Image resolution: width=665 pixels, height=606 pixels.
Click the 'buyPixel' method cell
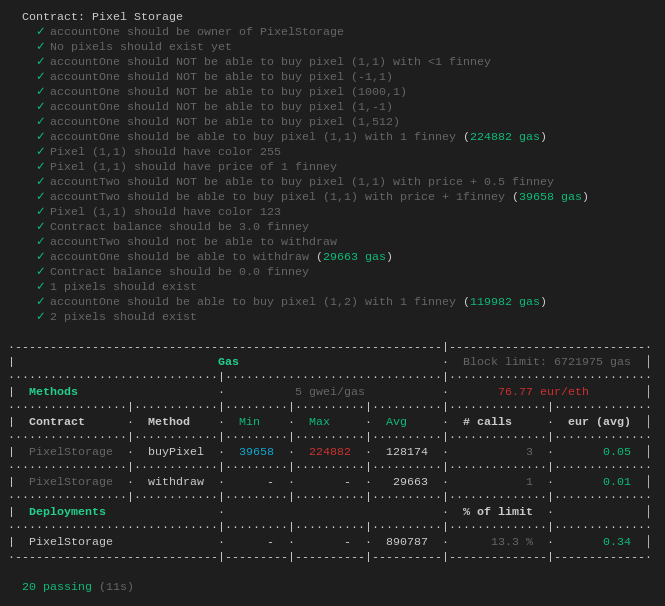[x=176, y=452]
